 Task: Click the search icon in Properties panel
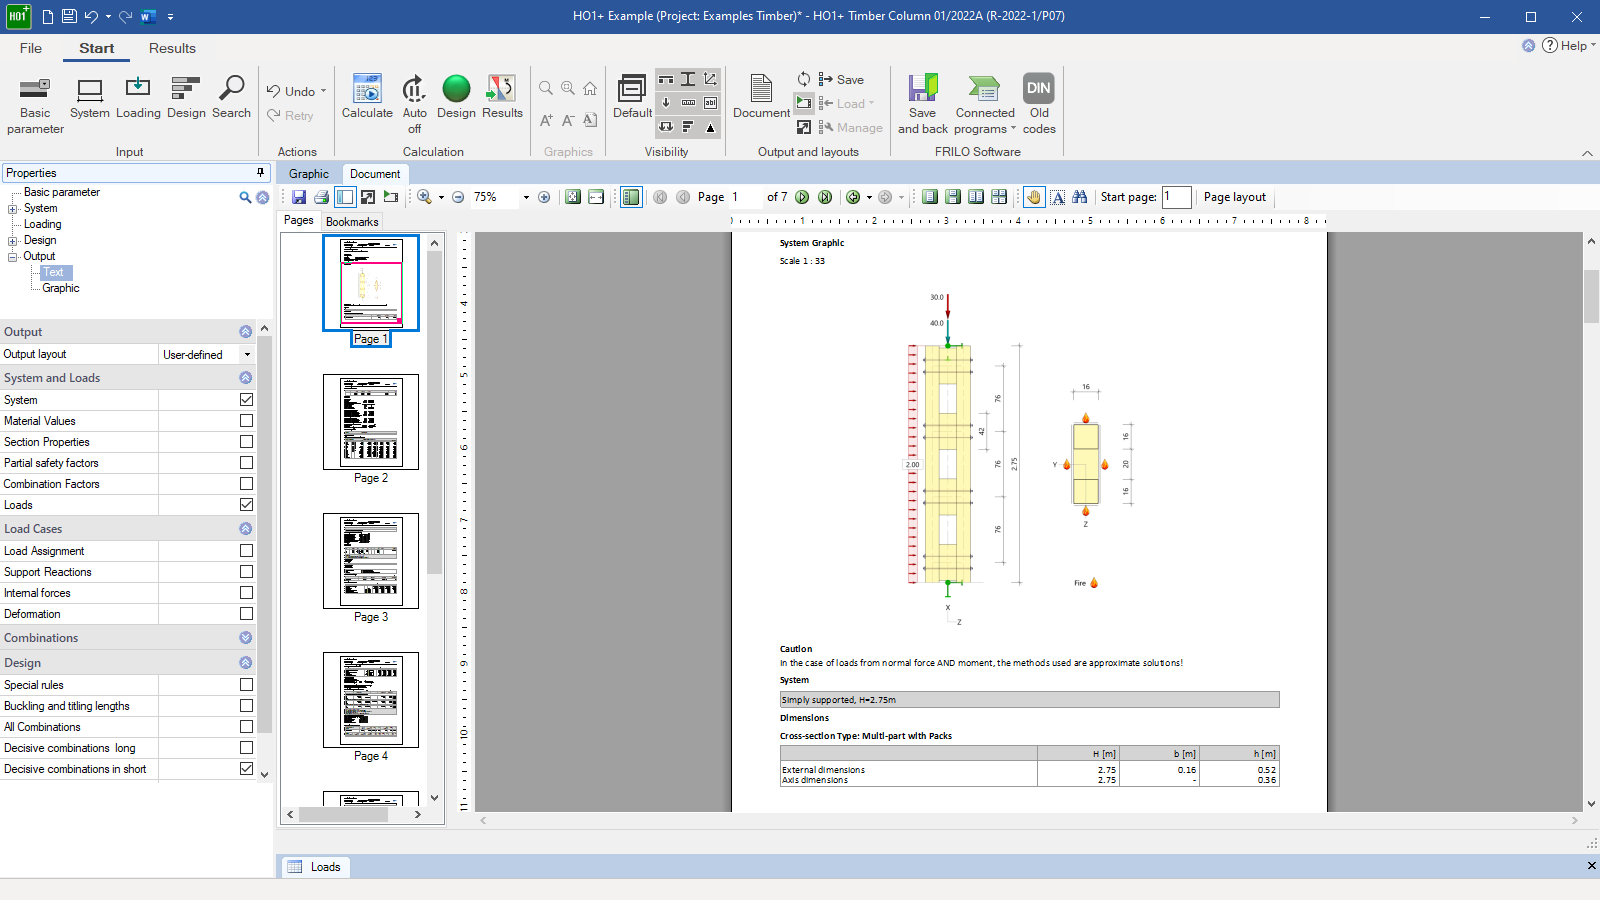(x=245, y=197)
